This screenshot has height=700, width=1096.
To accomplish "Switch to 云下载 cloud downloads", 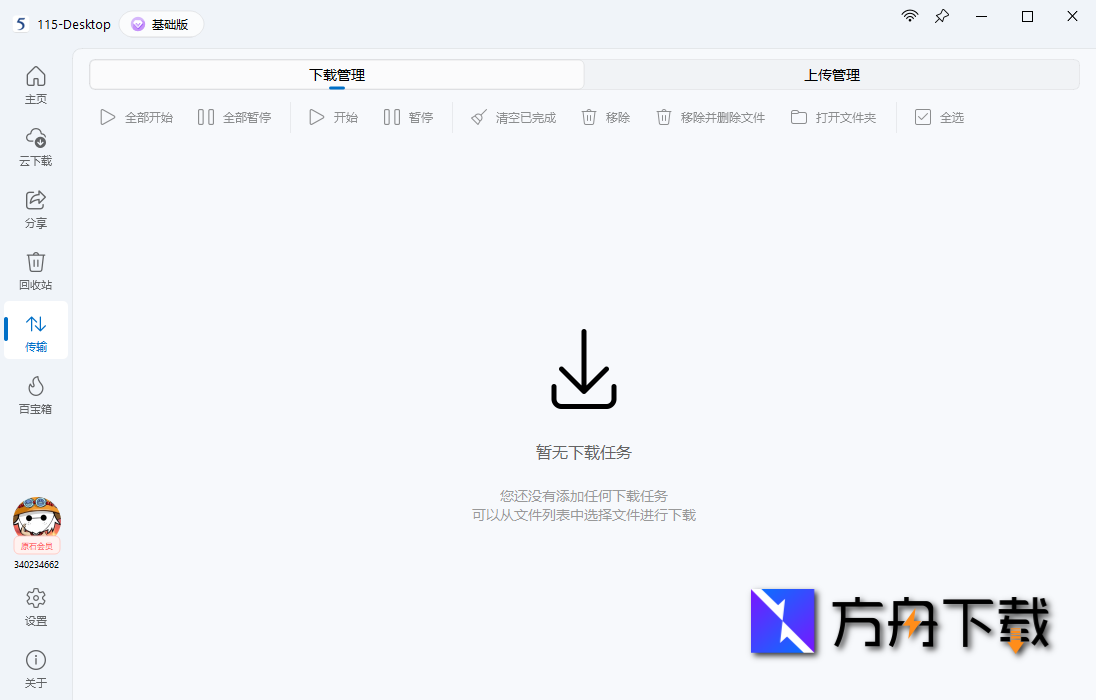I will [35, 147].
